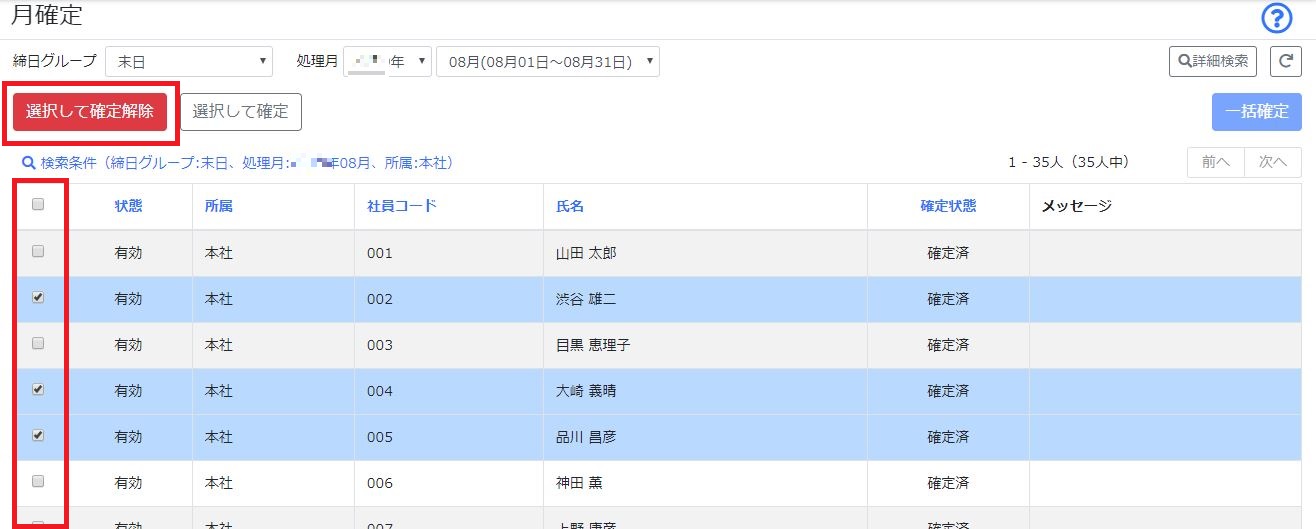Click the blue 一括確定 button
This screenshot has height=529, width=1316.
tap(1256, 111)
